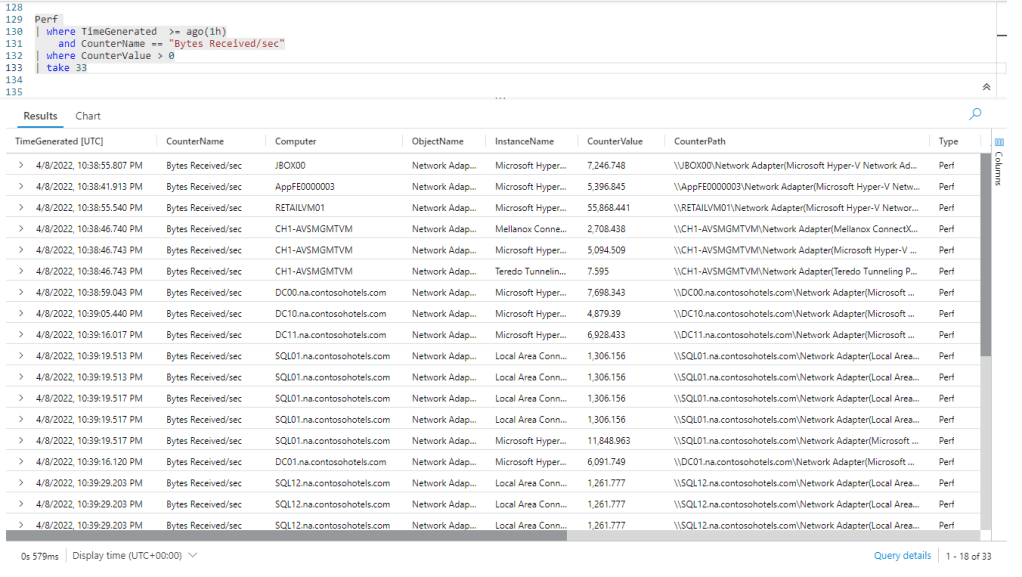Sort by TimeGenerated [UTC] column header
This screenshot has width=1022, height=577.
(x=59, y=142)
